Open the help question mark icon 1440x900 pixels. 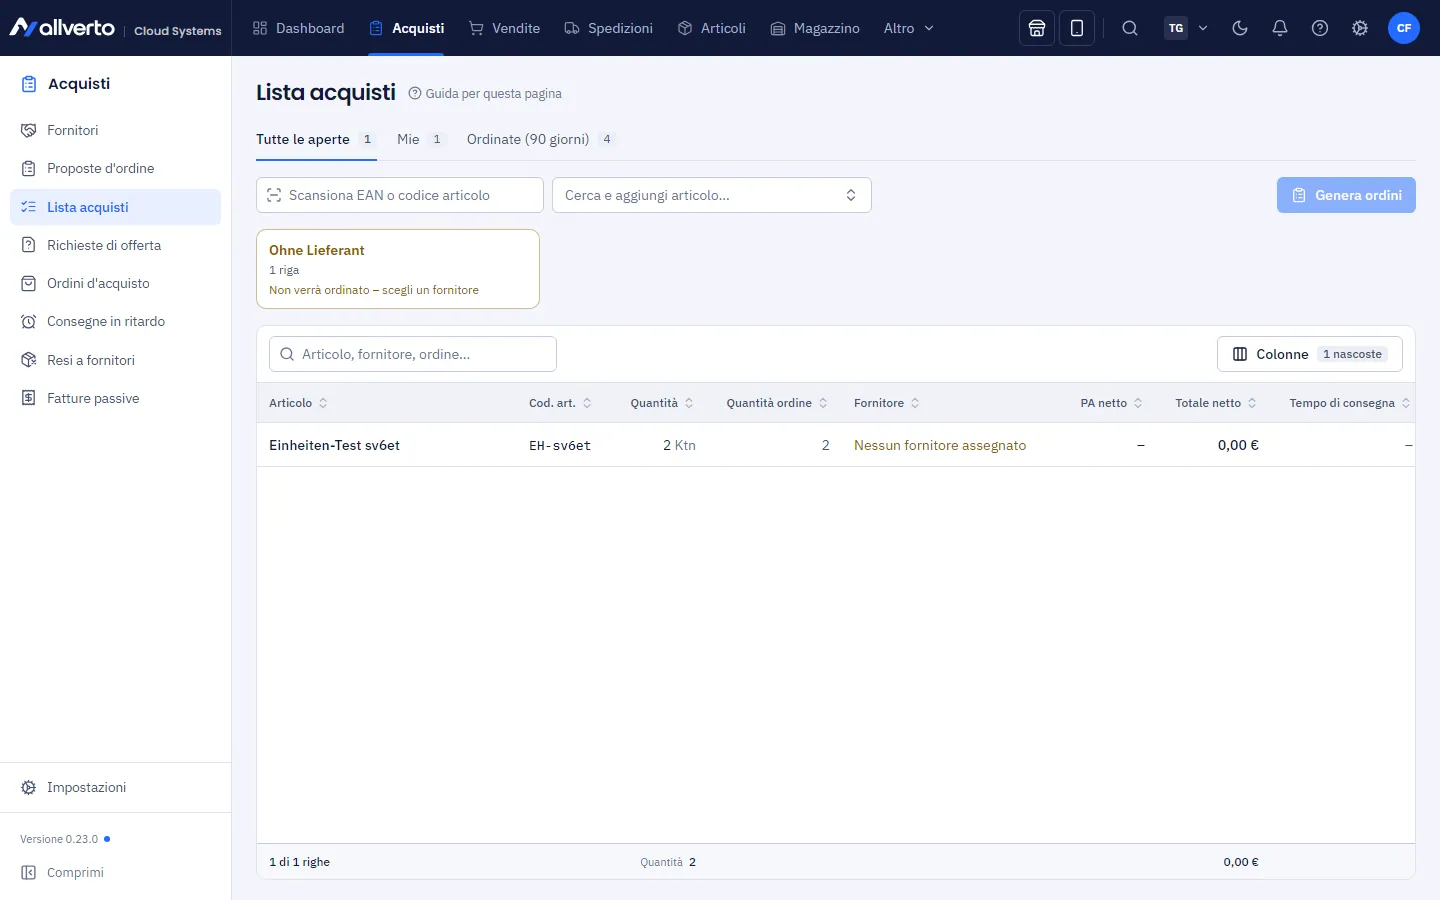(1320, 28)
